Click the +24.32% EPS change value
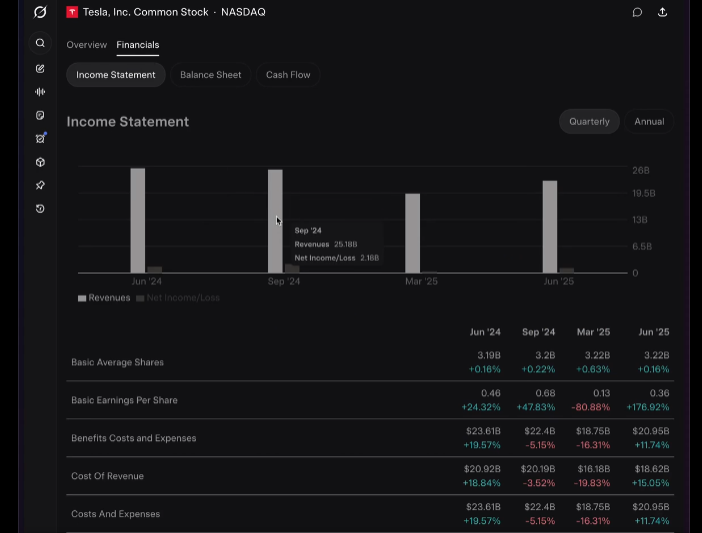Image resolution: width=702 pixels, height=533 pixels. [481, 407]
